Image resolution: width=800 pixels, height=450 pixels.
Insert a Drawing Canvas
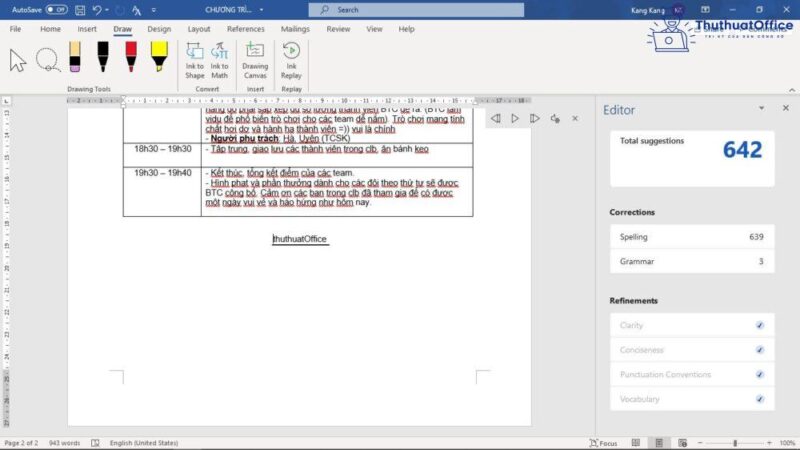[255, 60]
